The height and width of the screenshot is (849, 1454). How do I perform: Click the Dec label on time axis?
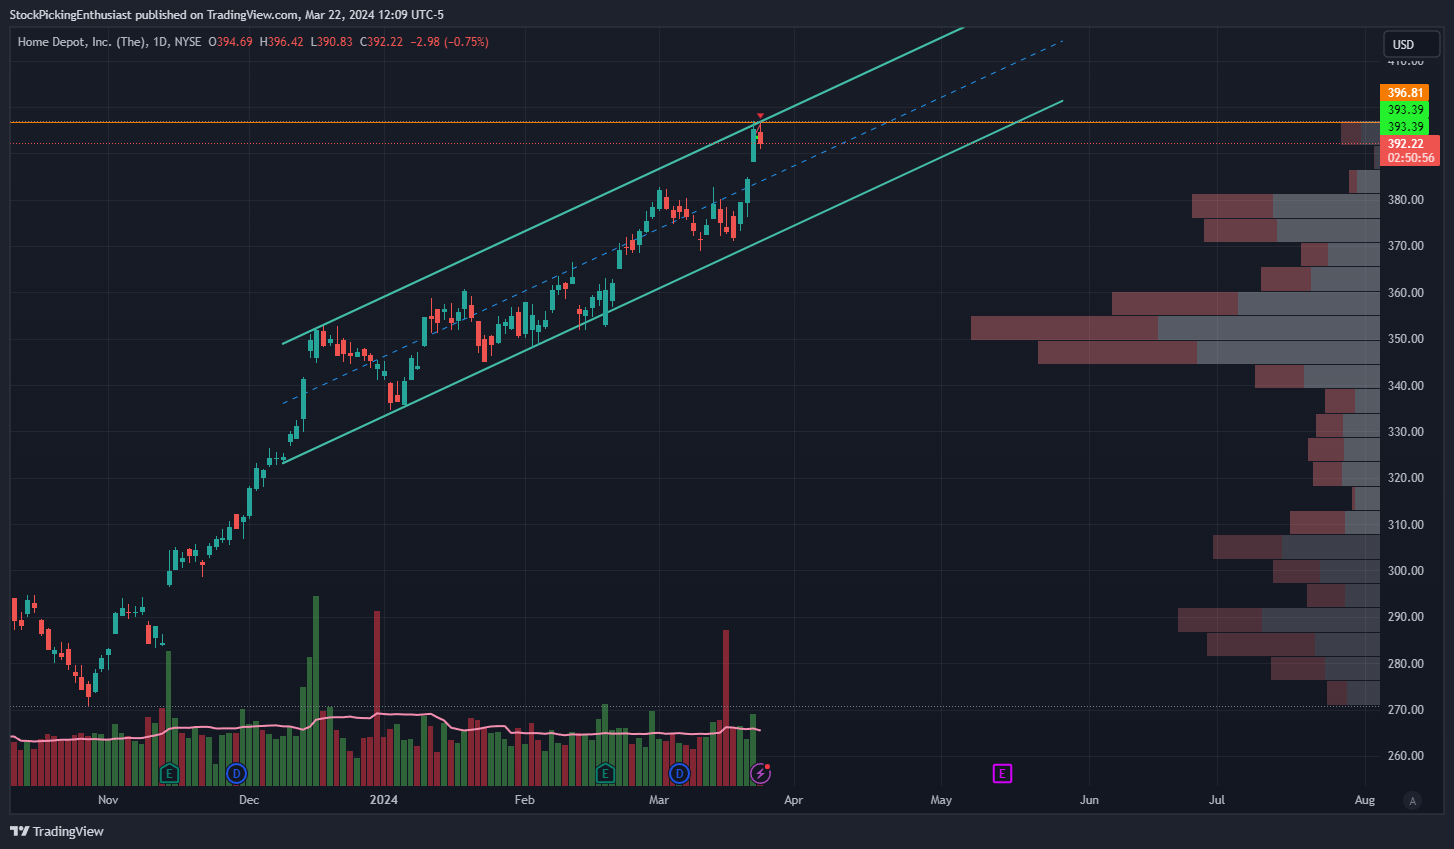tap(249, 800)
